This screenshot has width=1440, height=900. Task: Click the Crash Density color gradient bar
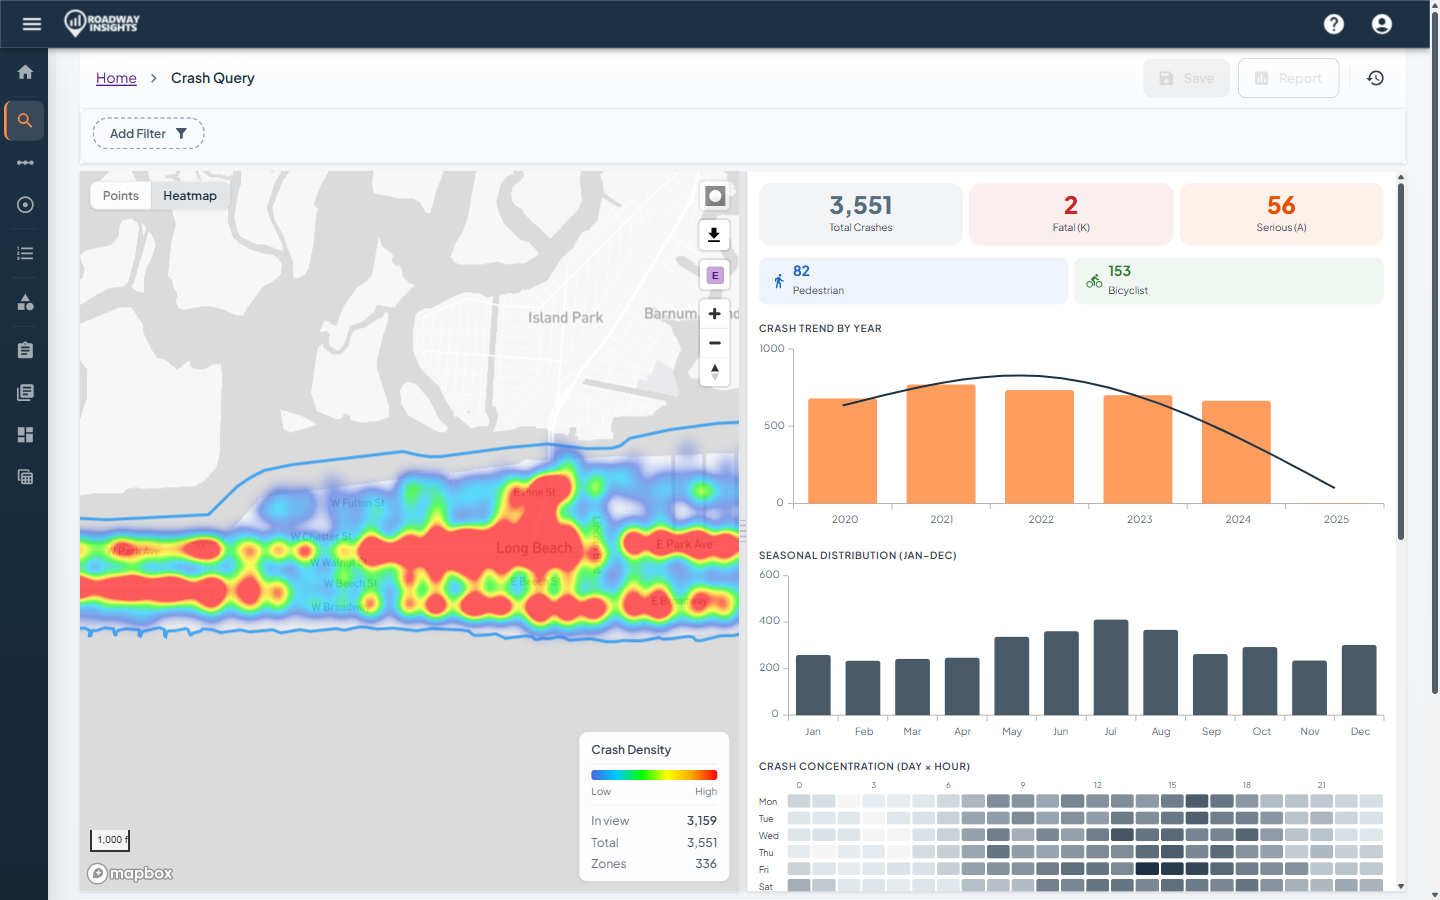click(x=654, y=774)
